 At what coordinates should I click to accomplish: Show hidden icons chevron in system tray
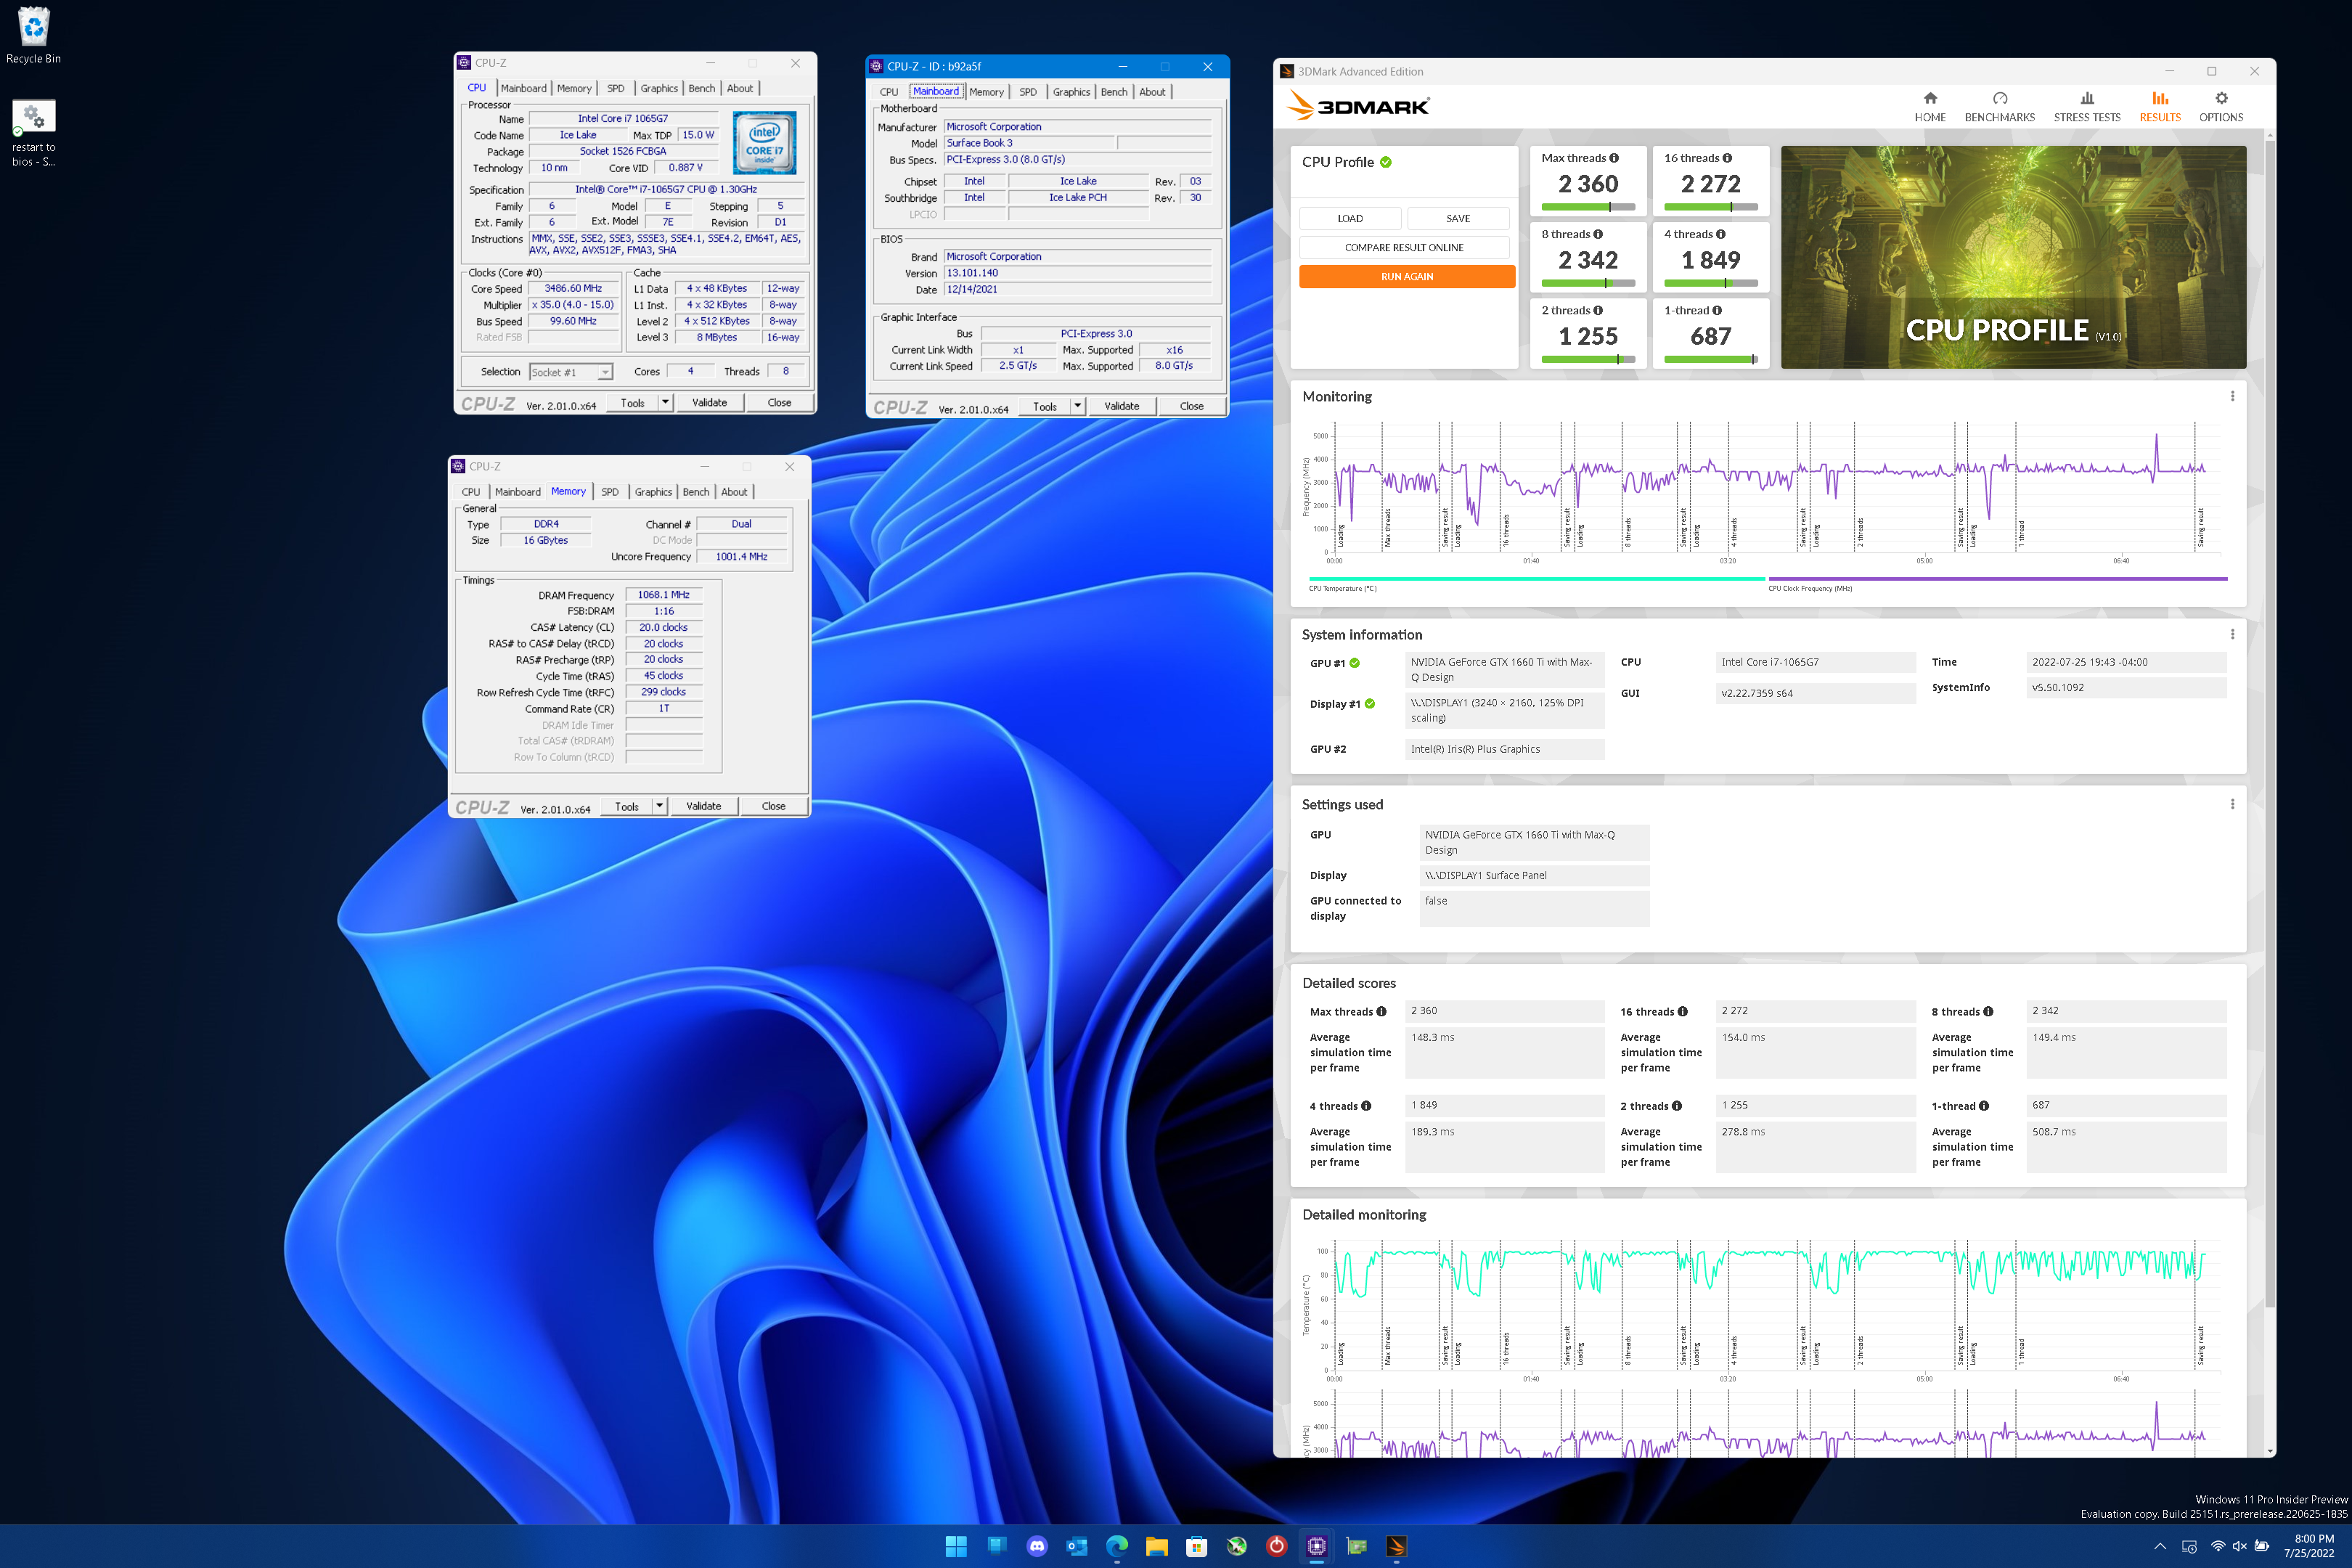coord(2160,1546)
